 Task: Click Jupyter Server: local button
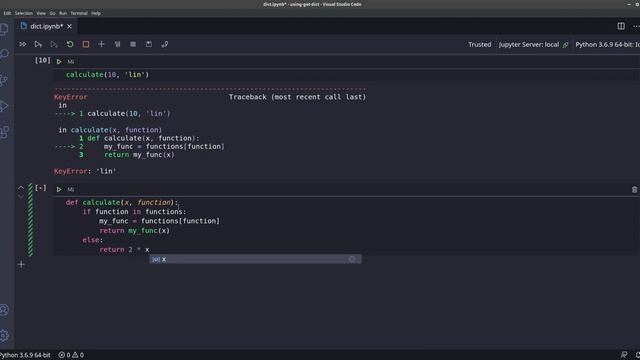(x=533, y=44)
